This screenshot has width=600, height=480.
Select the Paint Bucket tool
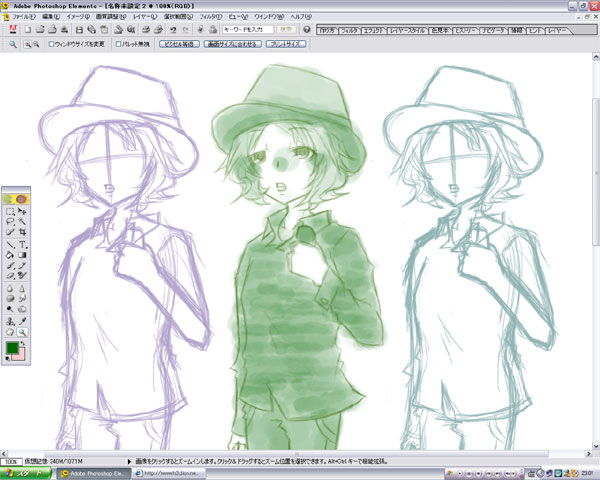point(10,255)
